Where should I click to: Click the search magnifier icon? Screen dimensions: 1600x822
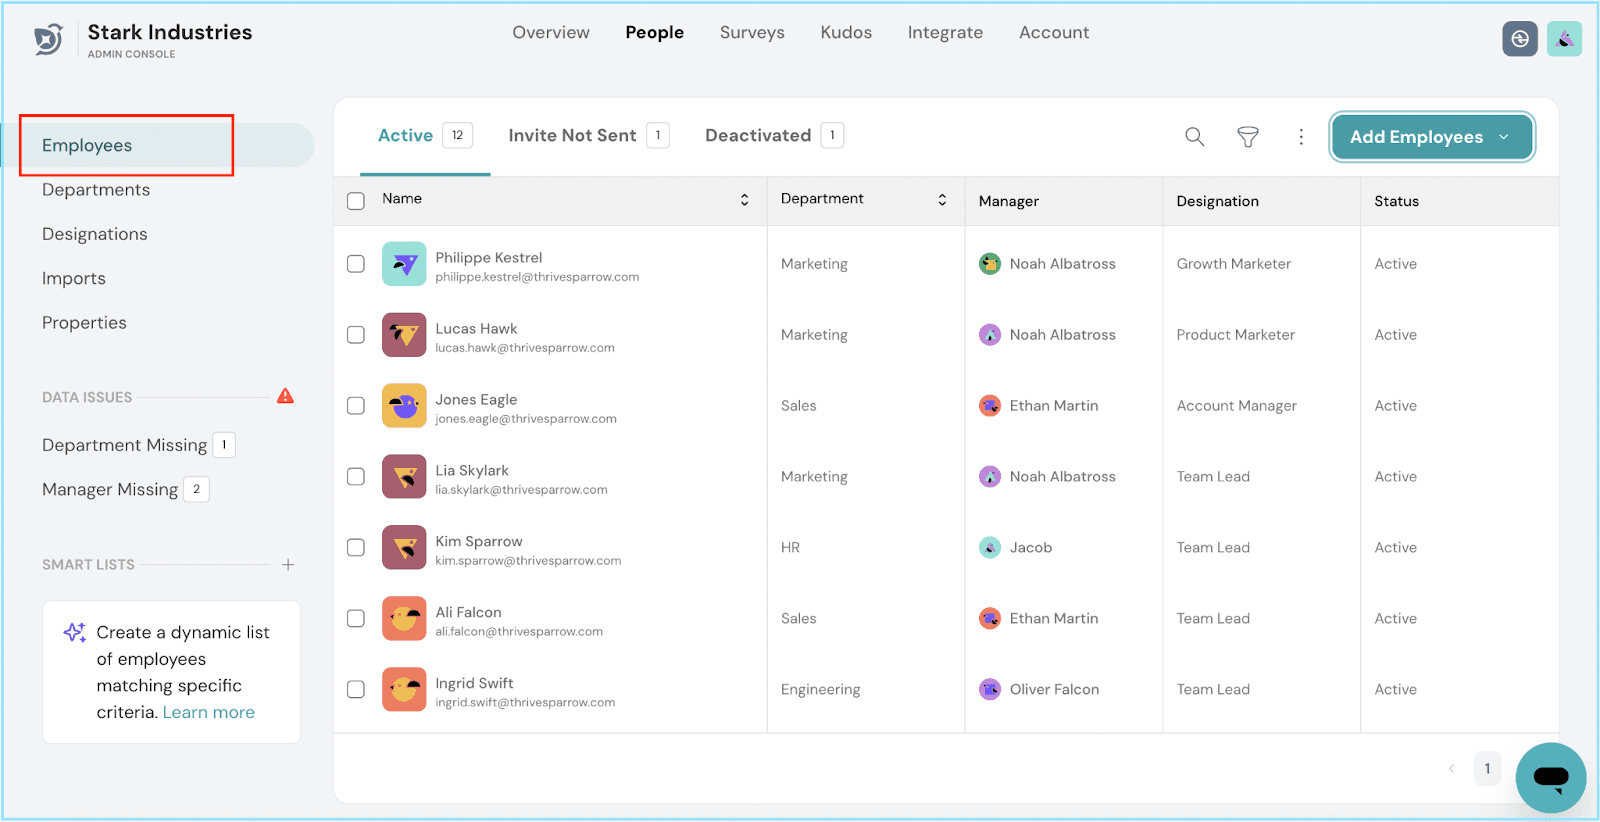[1194, 137]
